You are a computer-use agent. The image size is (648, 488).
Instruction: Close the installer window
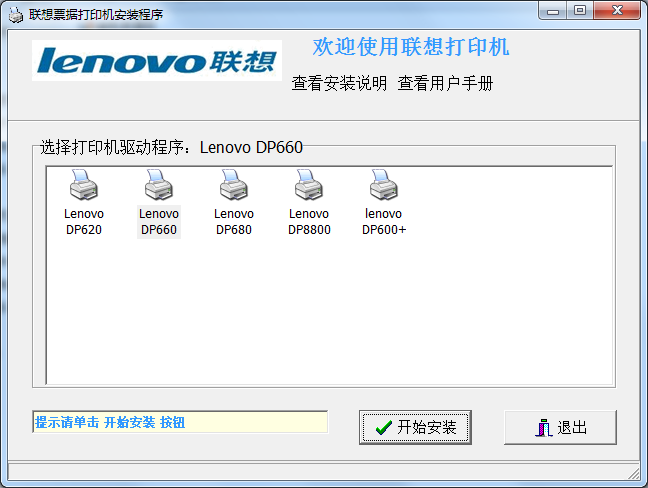[x=617, y=11]
